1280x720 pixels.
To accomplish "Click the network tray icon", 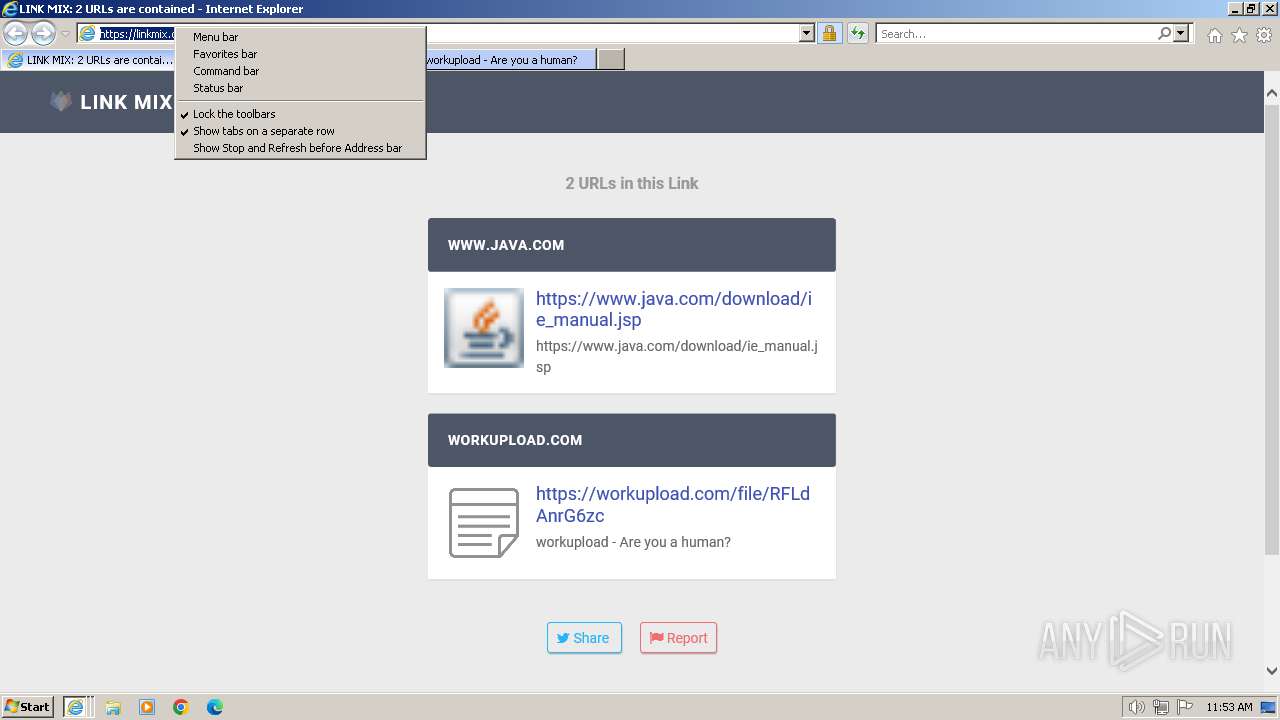I will [1161, 707].
